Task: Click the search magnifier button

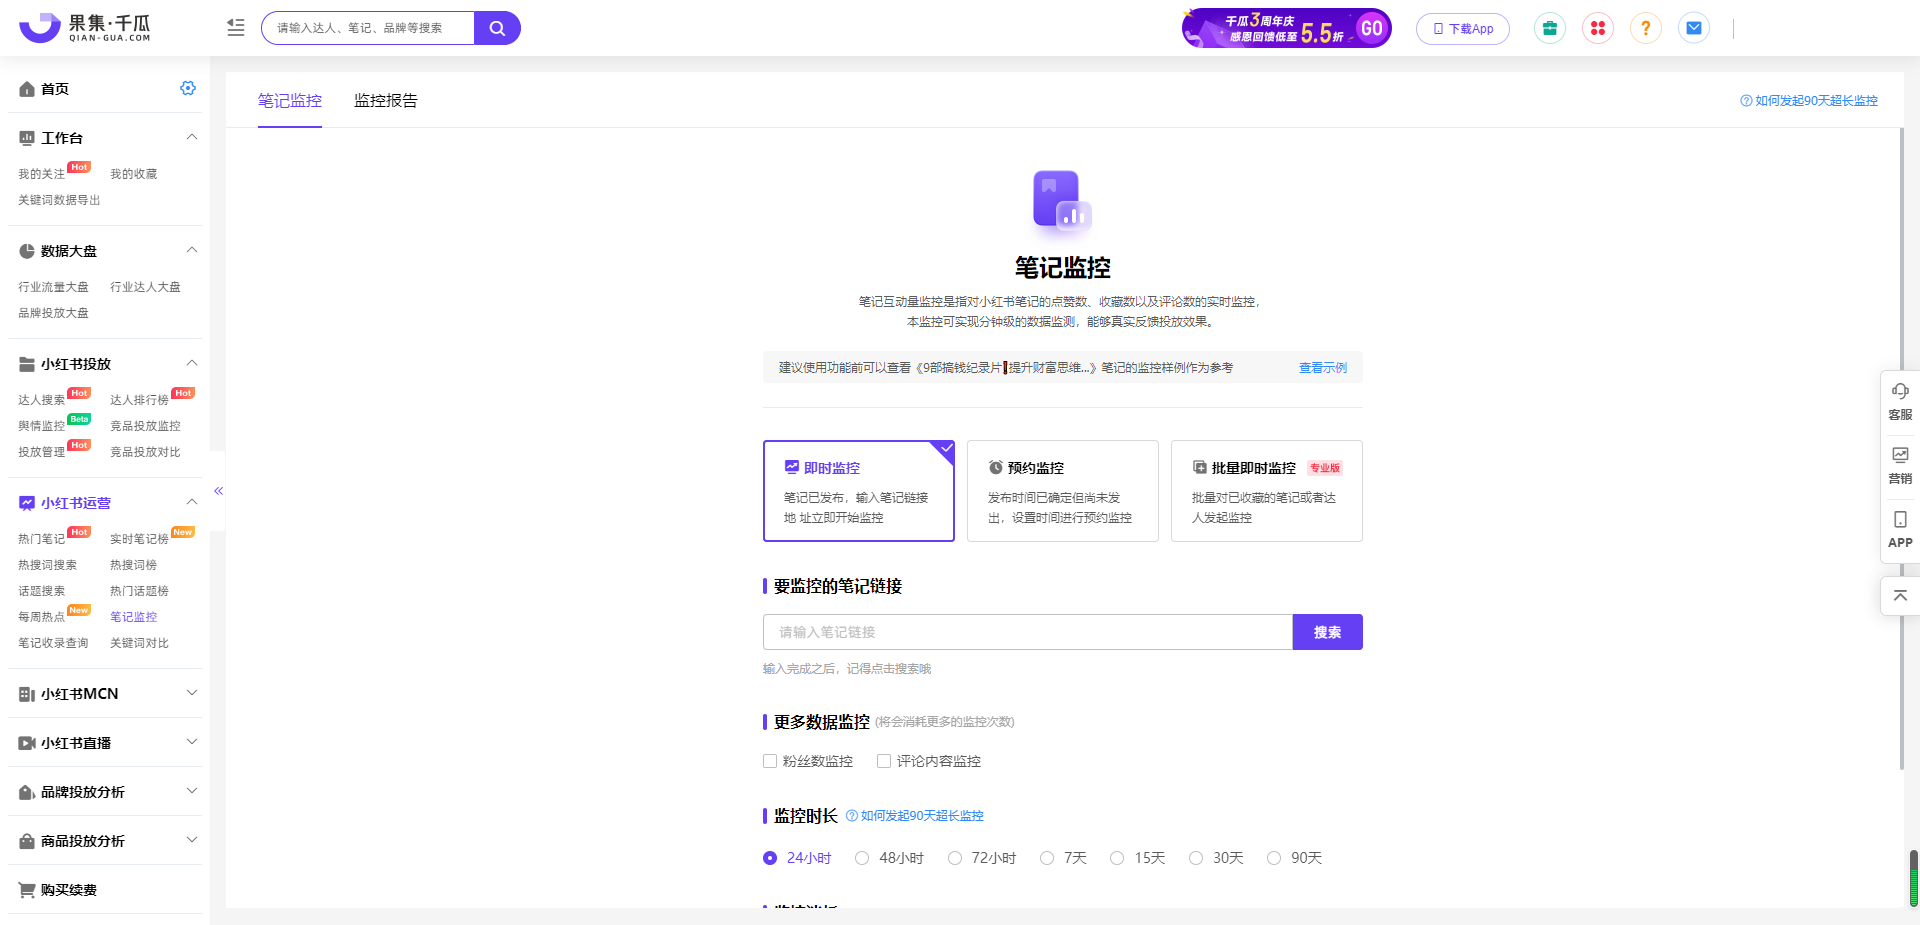Action: (x=497, y=28)
